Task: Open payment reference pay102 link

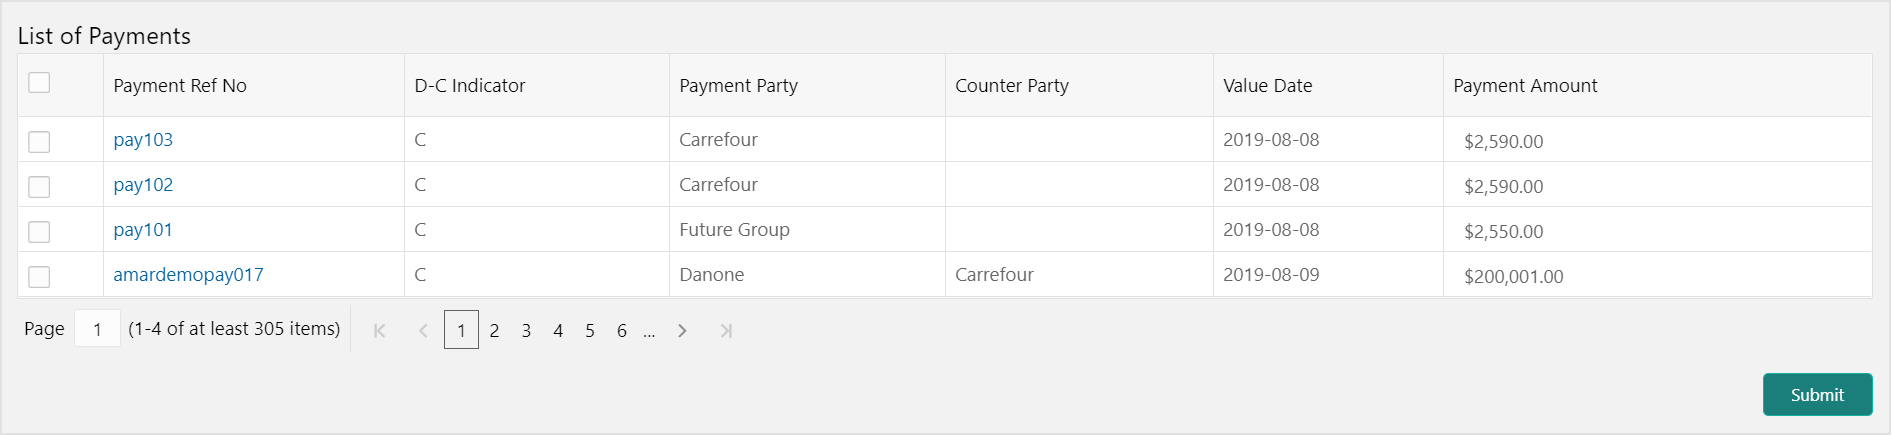Action: [x=143, y=185]
